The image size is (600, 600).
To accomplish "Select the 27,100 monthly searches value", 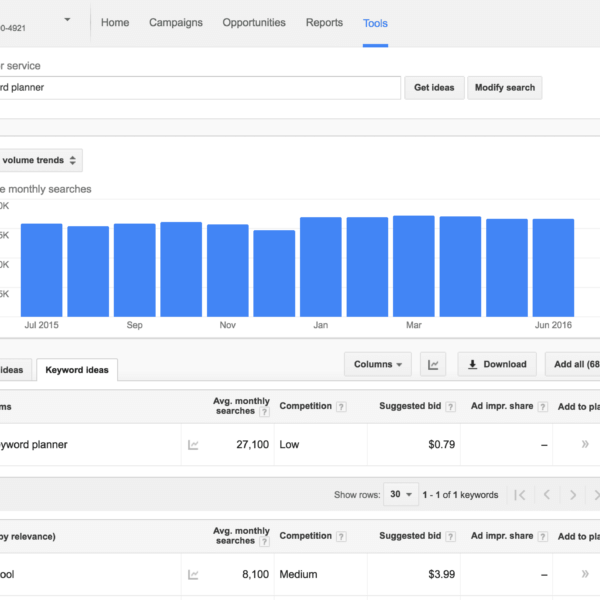I will 253,444.
